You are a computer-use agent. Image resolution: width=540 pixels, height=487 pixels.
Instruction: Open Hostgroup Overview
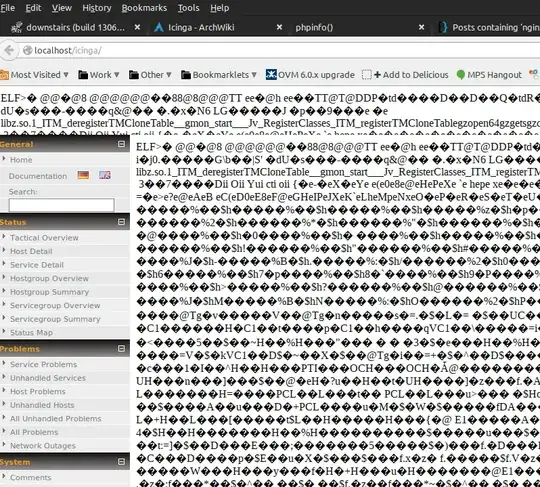tap(49, 278)
